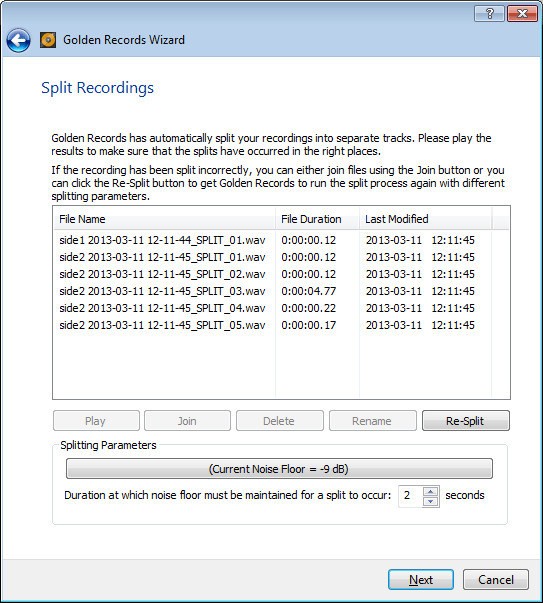Select side2 2013-03-11 12-11-45_SPLIT_04.wav
The height and width of the screenshot is (603, 543).
pos(162,308)
